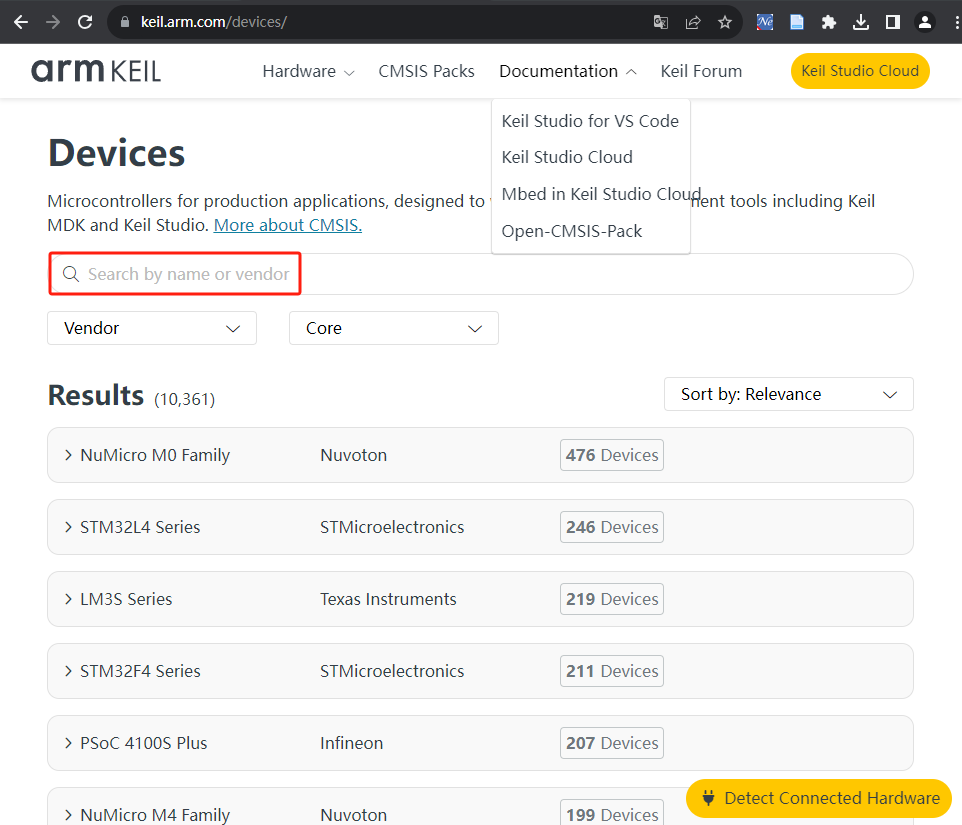Viewport: 962px width, 825px height.
Task: Select Keil Studio Cloud in Documentation dropdown
Action: [567, 157]
